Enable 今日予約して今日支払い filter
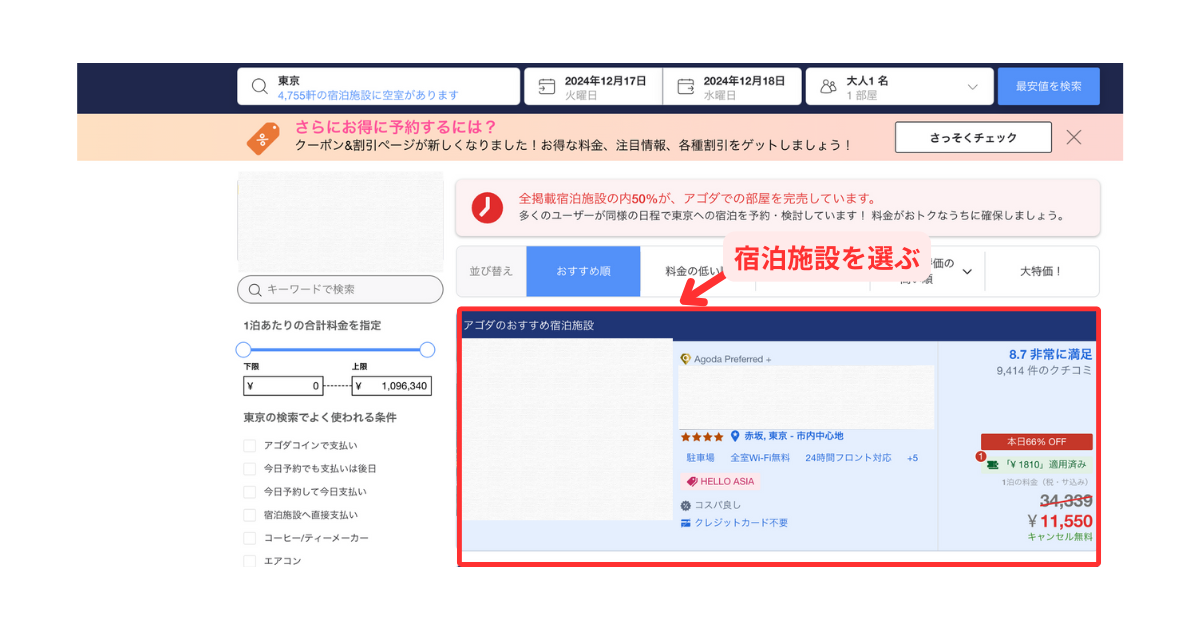 [250, 492]
